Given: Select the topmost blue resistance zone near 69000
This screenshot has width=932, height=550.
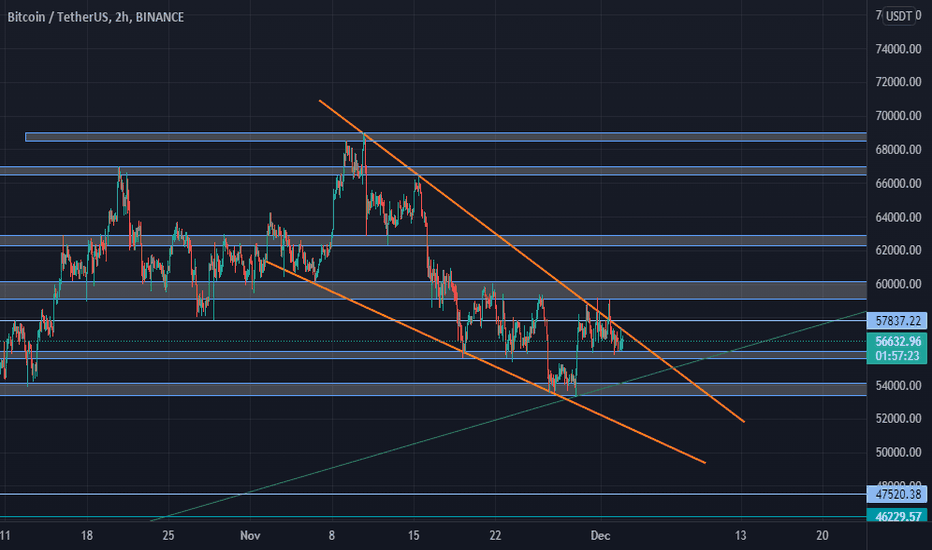Looking at the screenshot, I should click(446, 137).
